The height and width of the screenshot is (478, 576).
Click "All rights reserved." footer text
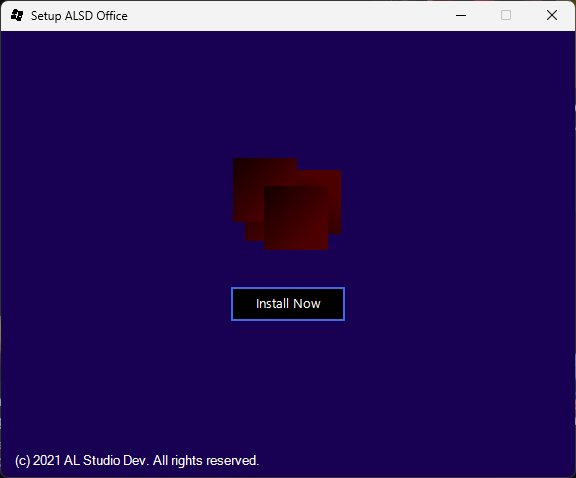206,460
